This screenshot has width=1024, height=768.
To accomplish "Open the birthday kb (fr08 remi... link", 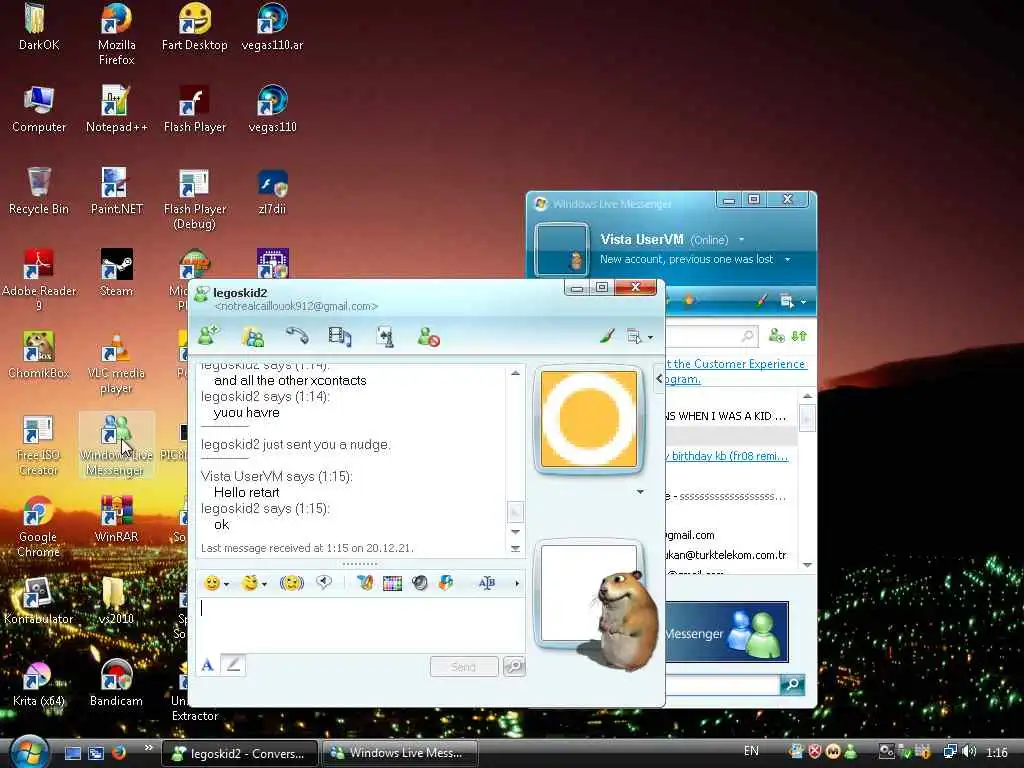I will [x=729, y=456].
